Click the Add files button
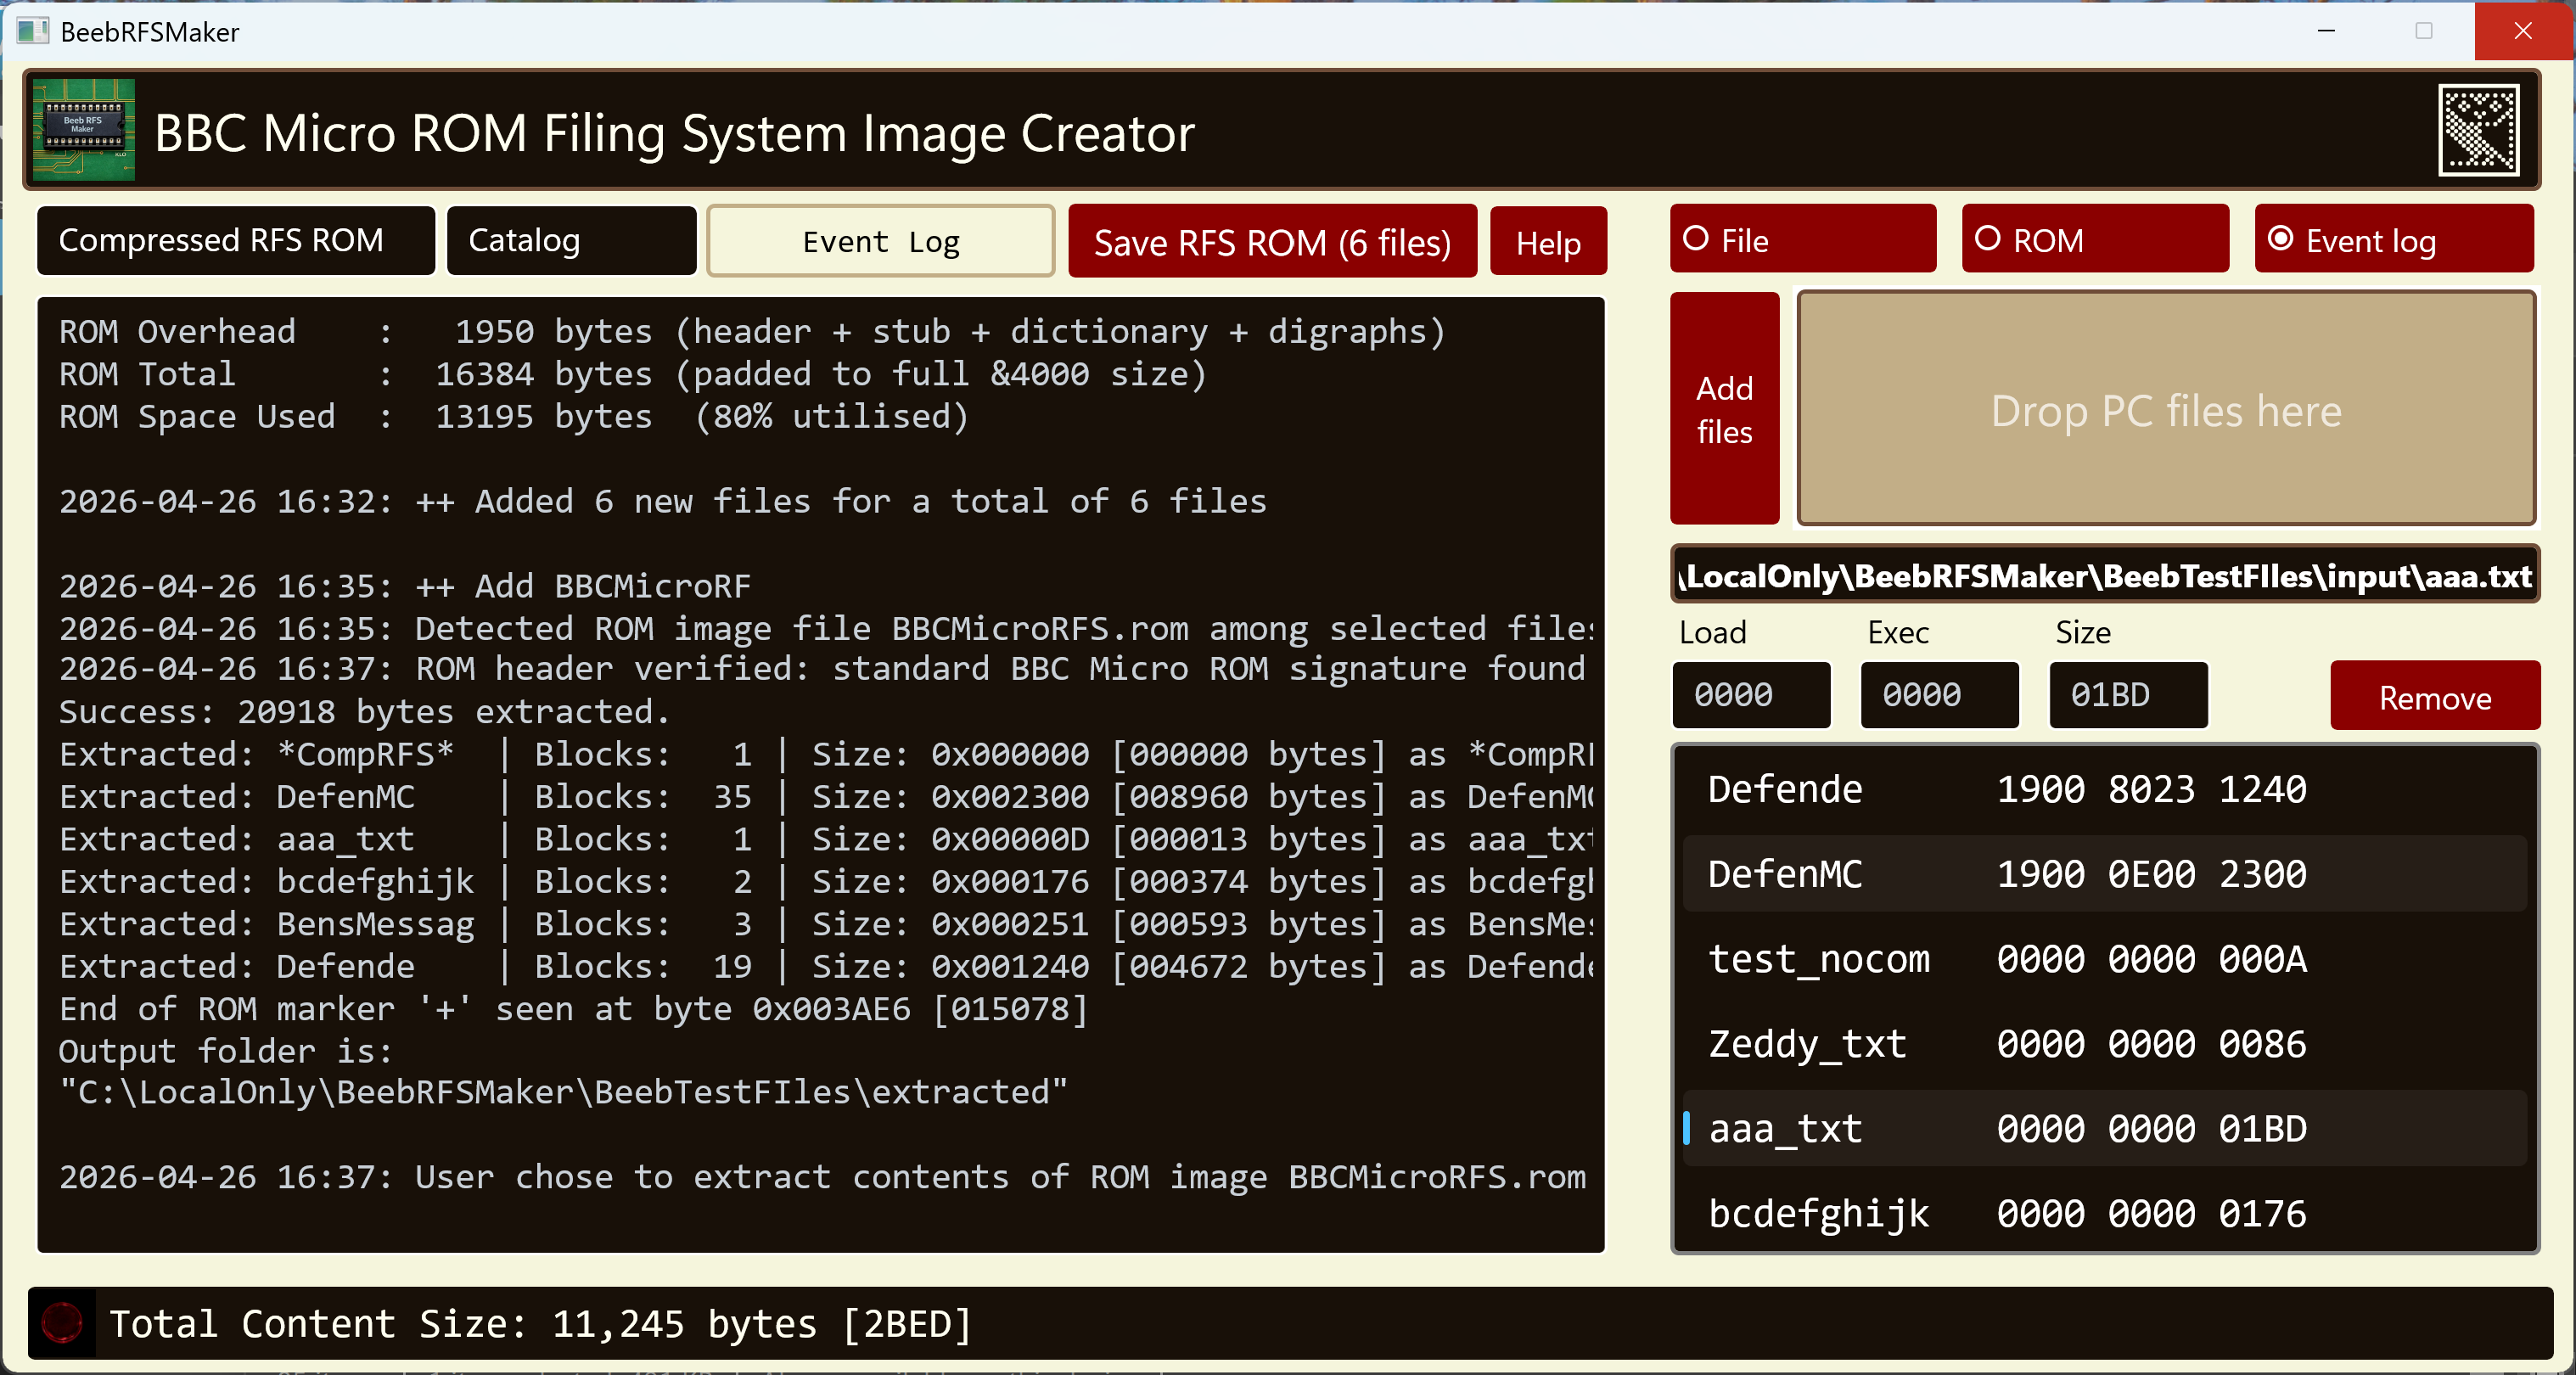2576x1375 pixels. pos(1724,409)
